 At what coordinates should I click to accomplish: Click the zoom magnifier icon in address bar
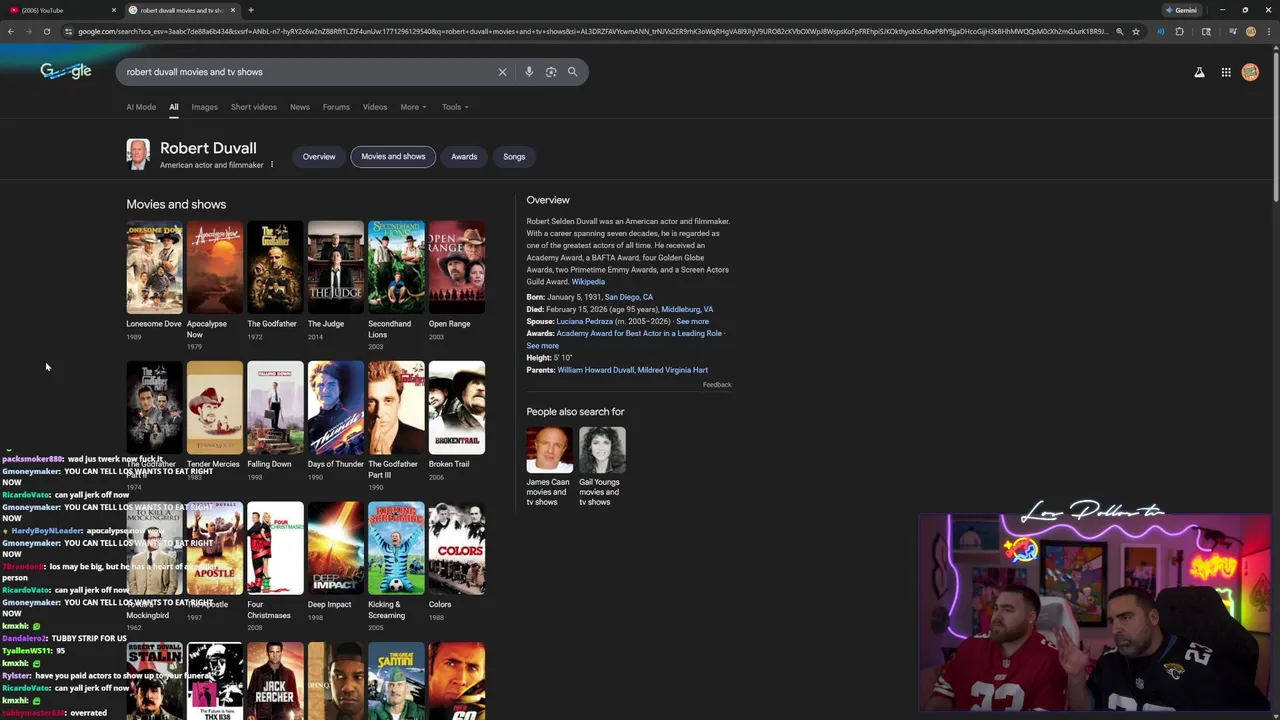pyautogui.click(x=1119, y=31)
